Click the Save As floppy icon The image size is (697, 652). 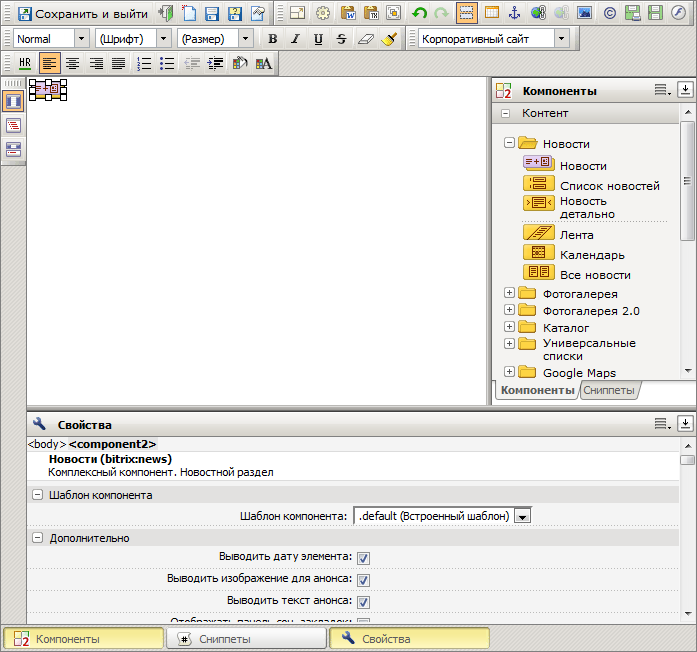(235, 13)
